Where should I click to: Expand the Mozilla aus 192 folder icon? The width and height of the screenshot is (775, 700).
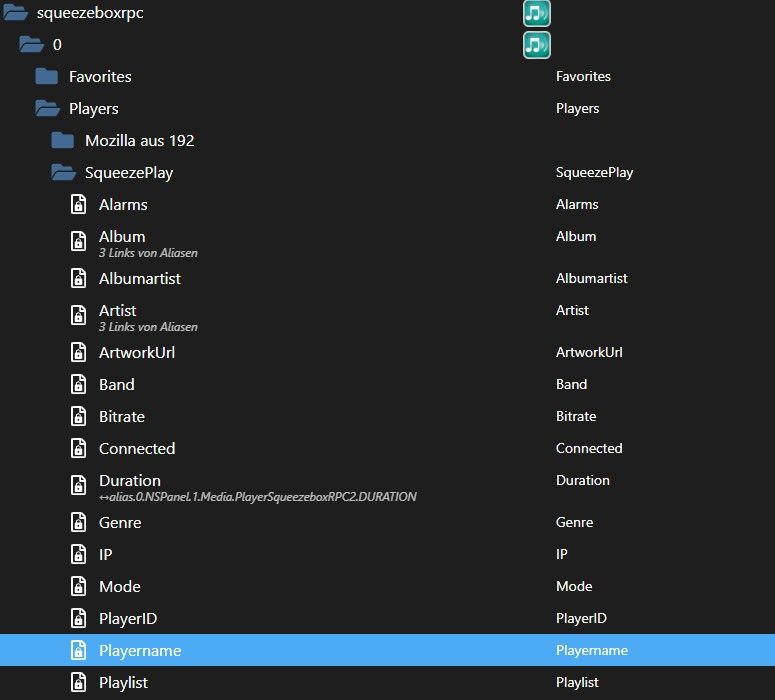[x=63, y=140]
